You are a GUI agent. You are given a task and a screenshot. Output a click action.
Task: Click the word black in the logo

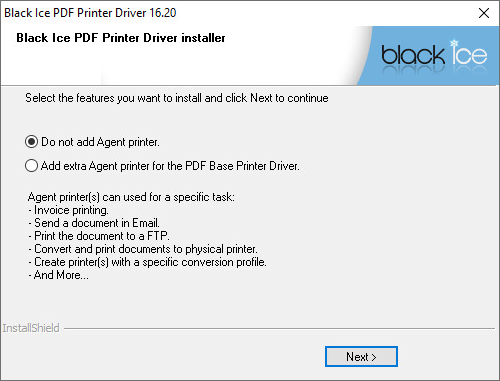[x=413, y=55]
